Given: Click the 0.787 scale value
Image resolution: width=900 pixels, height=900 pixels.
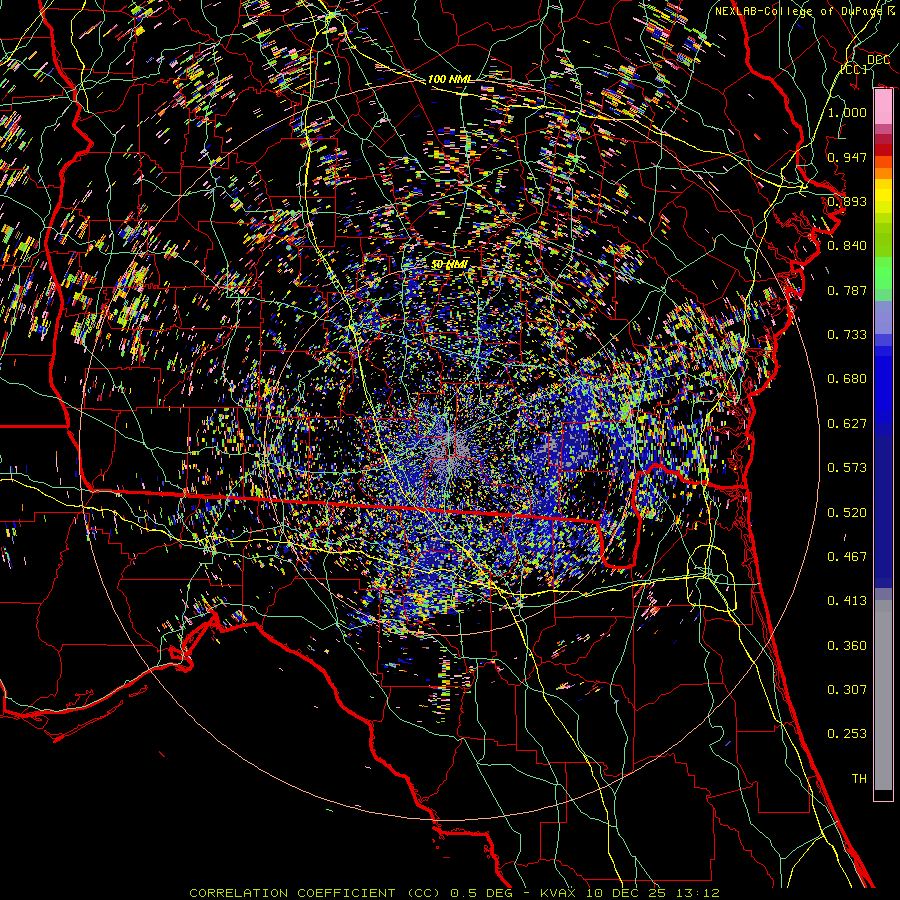Looking at the screenshot, I should pyautogui.click(x=847, y=290).
